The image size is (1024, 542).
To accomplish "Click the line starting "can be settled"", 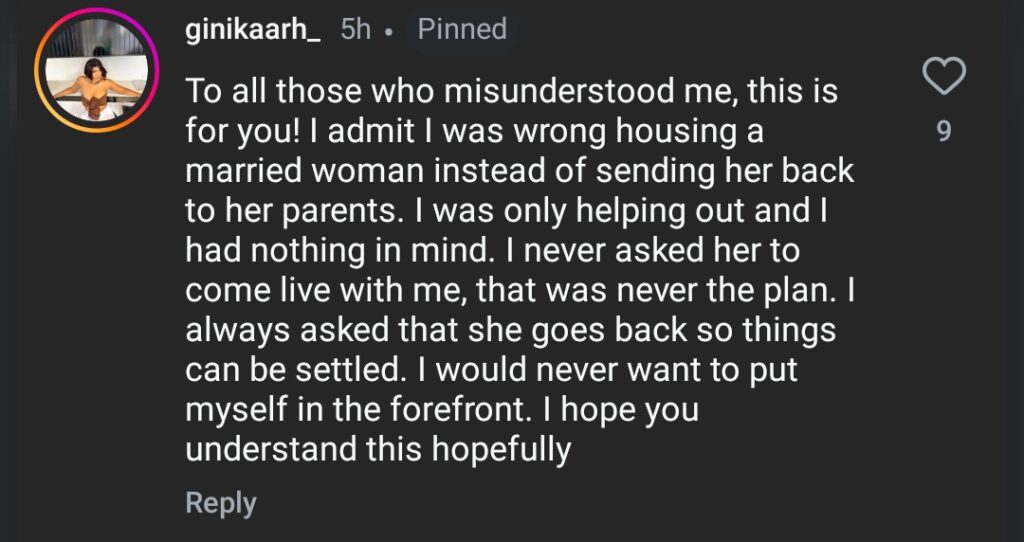I will pyautogui.click(x=492, y=369).
